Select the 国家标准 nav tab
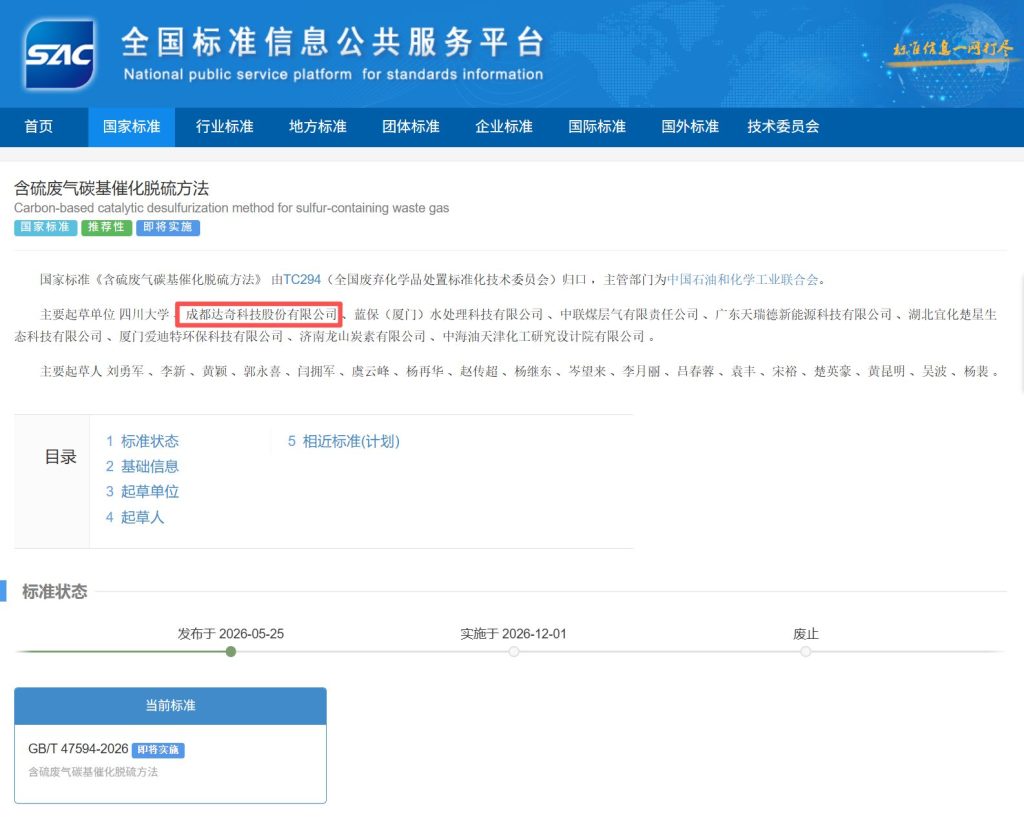Viewport: 1024px width, 821px height. [131, 127]
